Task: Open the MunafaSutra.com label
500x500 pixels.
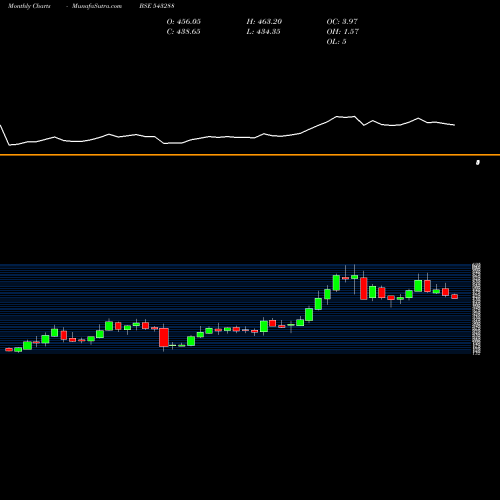Action: [x=97, y=6]
